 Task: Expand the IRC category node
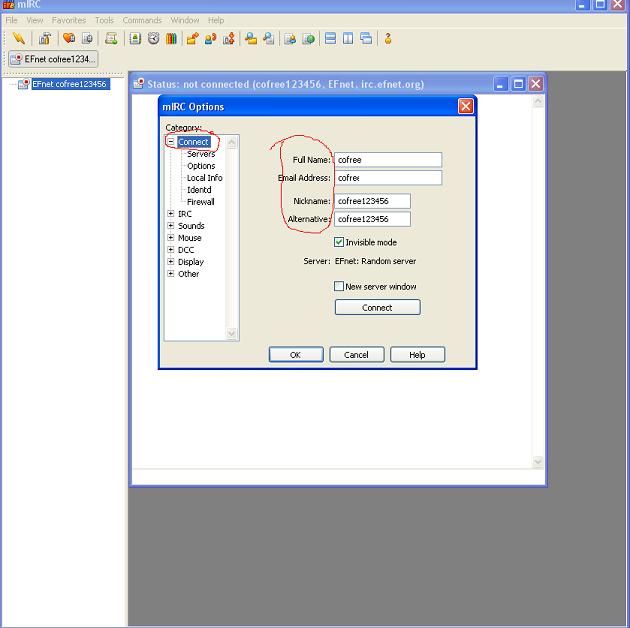[x=171, y=213]
